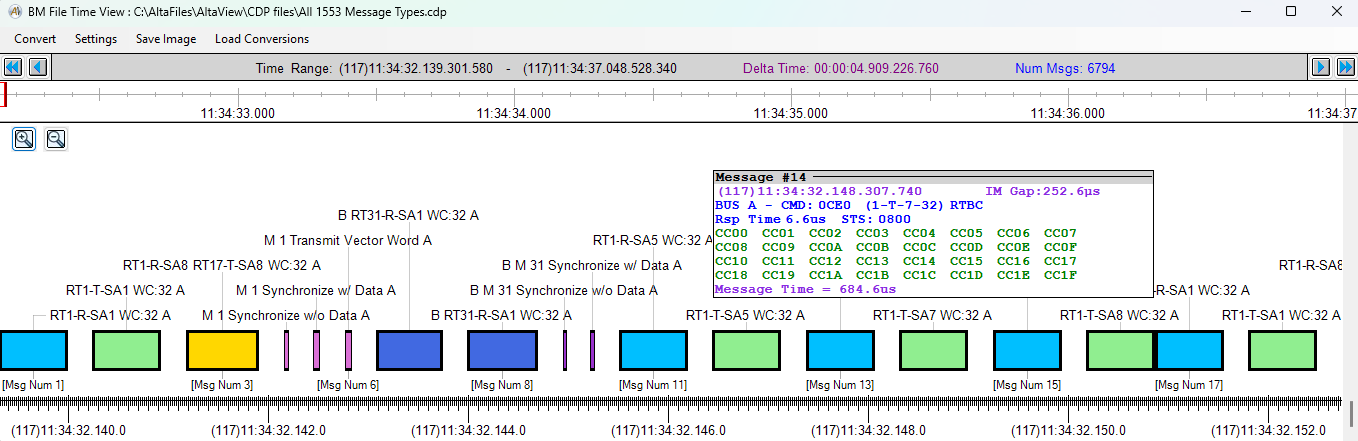1358x441 pixels.
Task: Select the yellow message block Msg Num 3
Action: tap(223, 351)
